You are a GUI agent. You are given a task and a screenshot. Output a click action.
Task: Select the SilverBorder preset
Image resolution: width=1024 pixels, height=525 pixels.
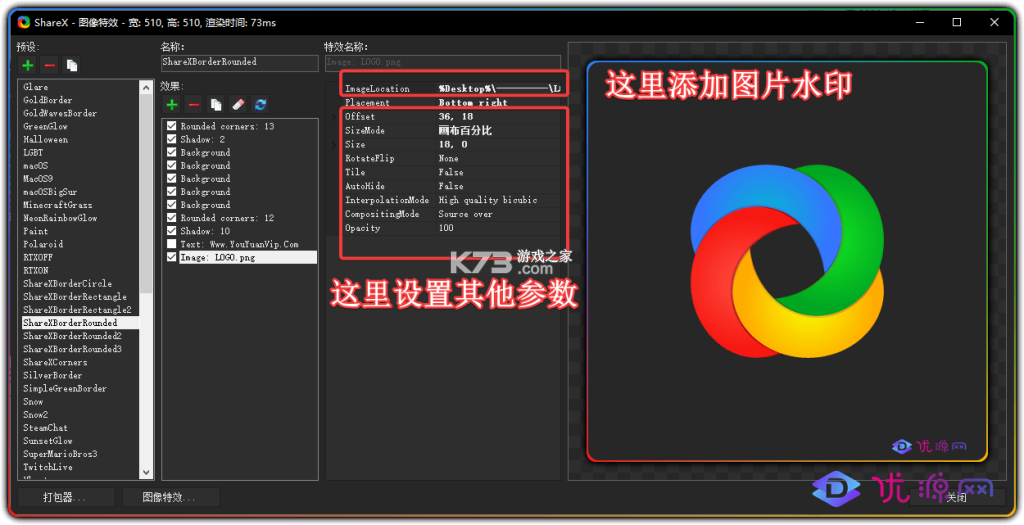point(53,375)
